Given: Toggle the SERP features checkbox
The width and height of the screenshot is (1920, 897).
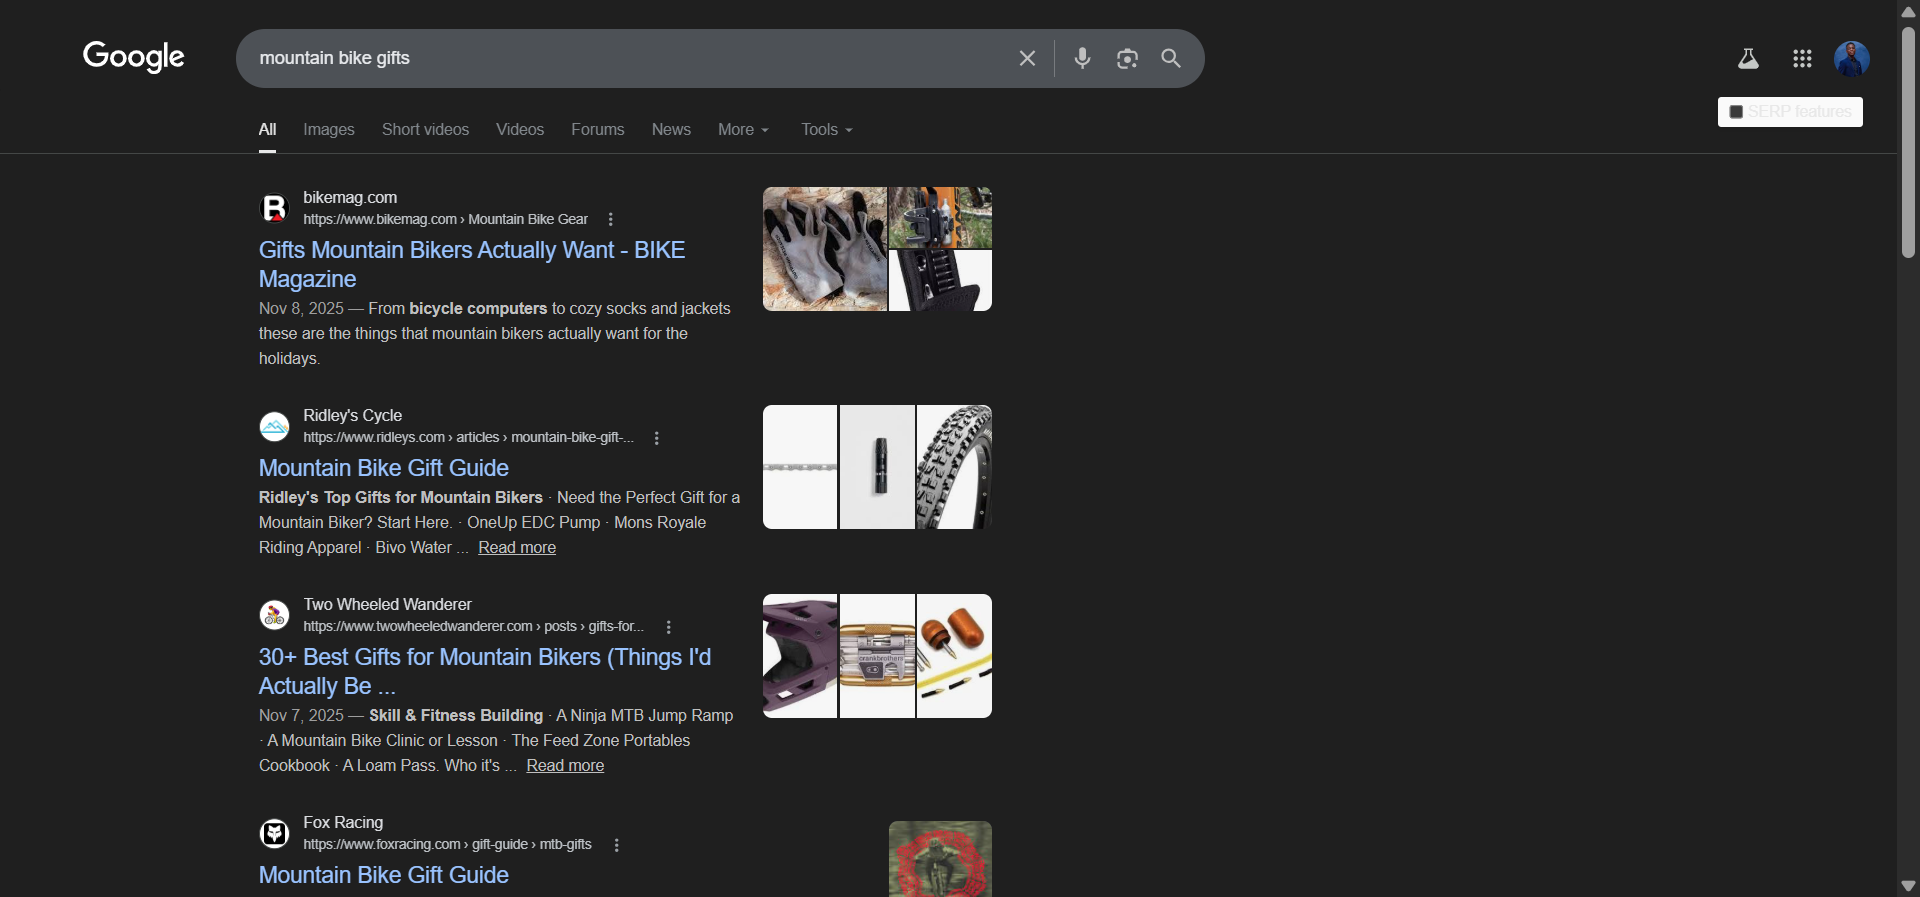Looking at the screenshot, I should [1736, 112].
